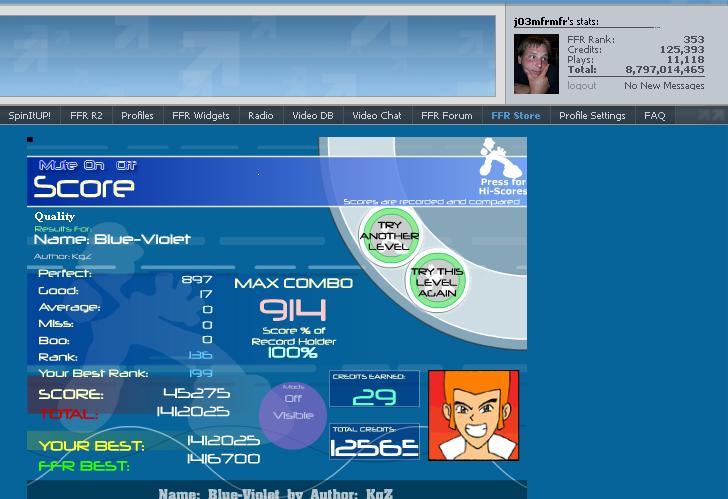Open Profile Settings

pyautogui.click(x=592, y=116)
